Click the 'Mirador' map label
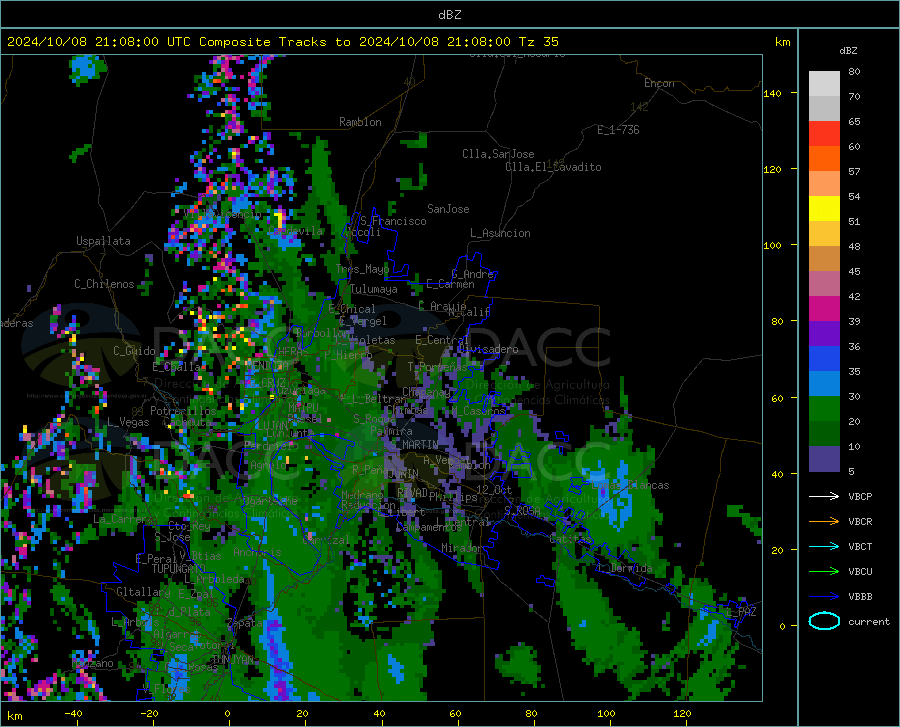The height and width of the screenshot is (727, 900). (x=463, y=549)
